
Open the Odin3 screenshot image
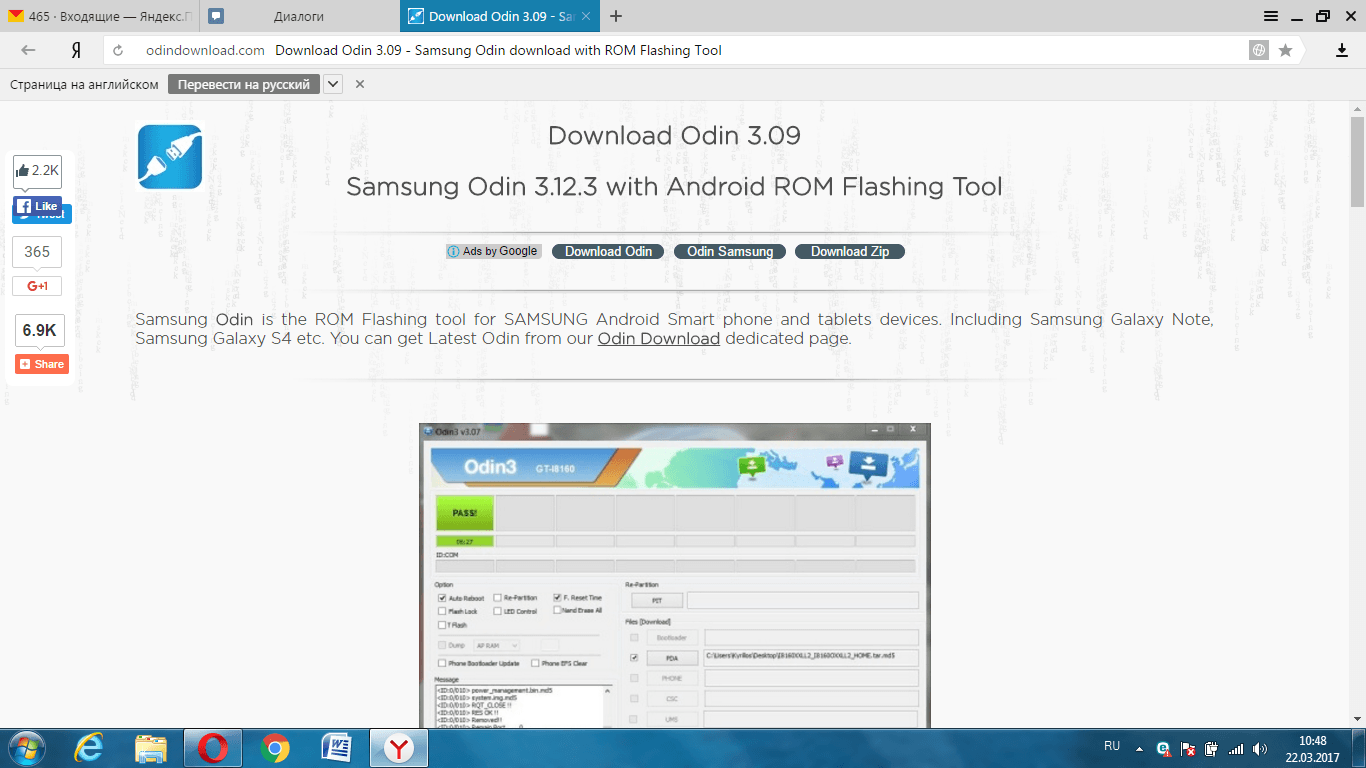tap(674, 575)
